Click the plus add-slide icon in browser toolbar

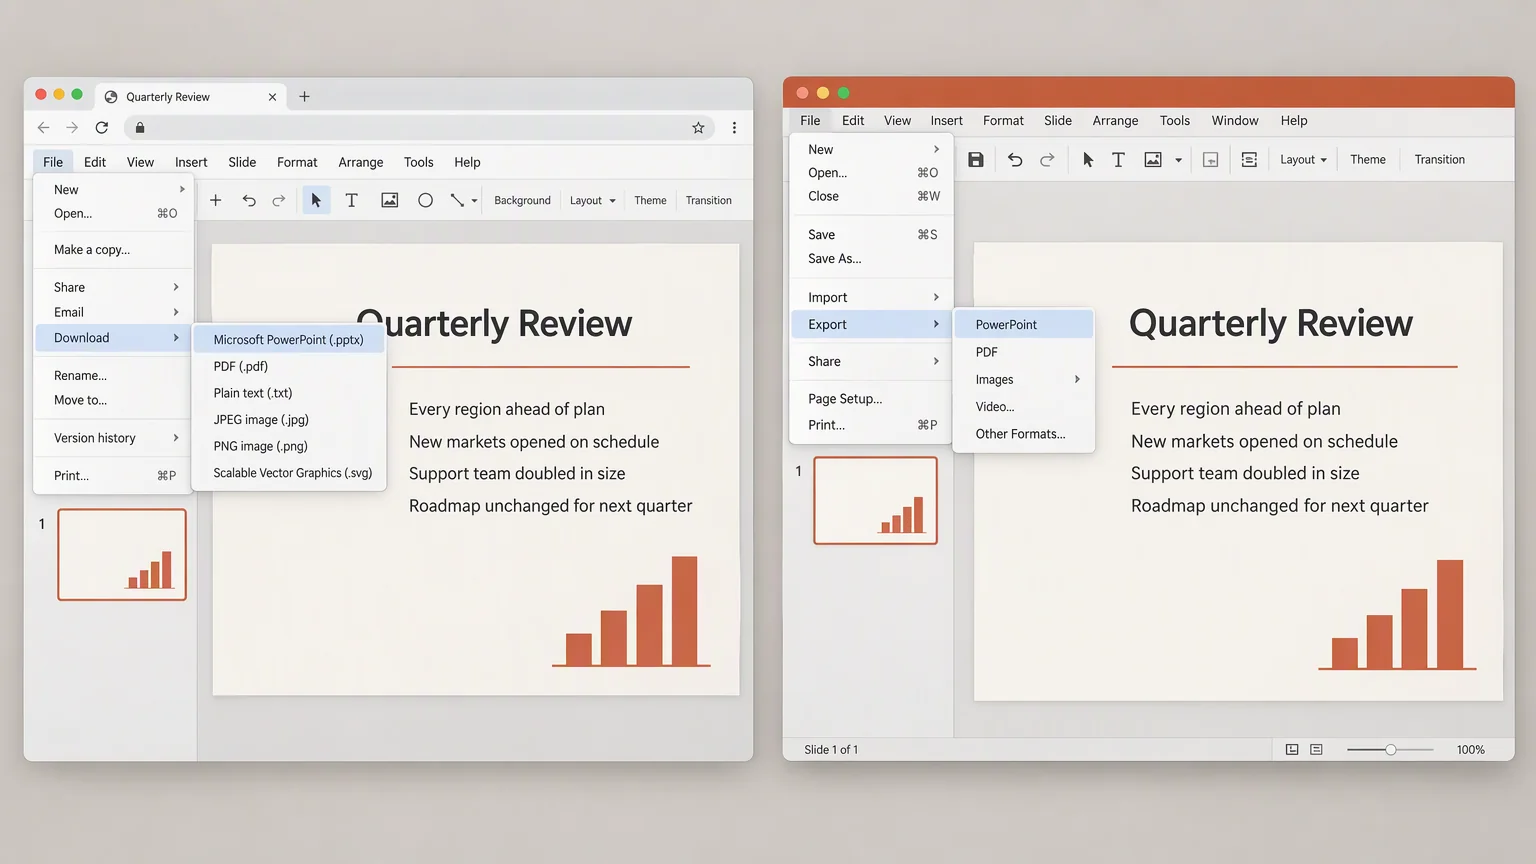point(215,200)
